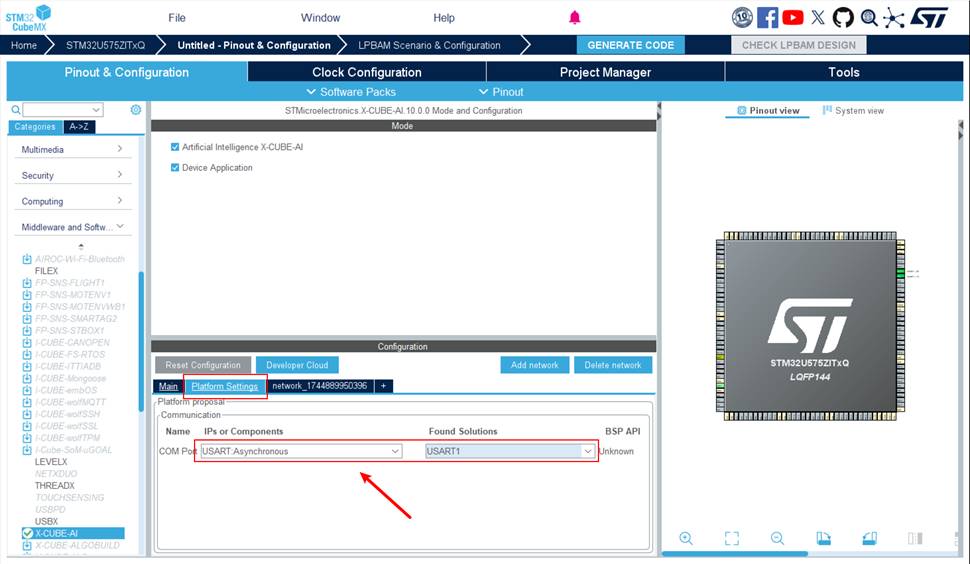Image resolution: width=970 pixels, height=564 pixels.
Task: Click the download icon beside I-CUBE-CANOPEN
Action: click(27, 343)
